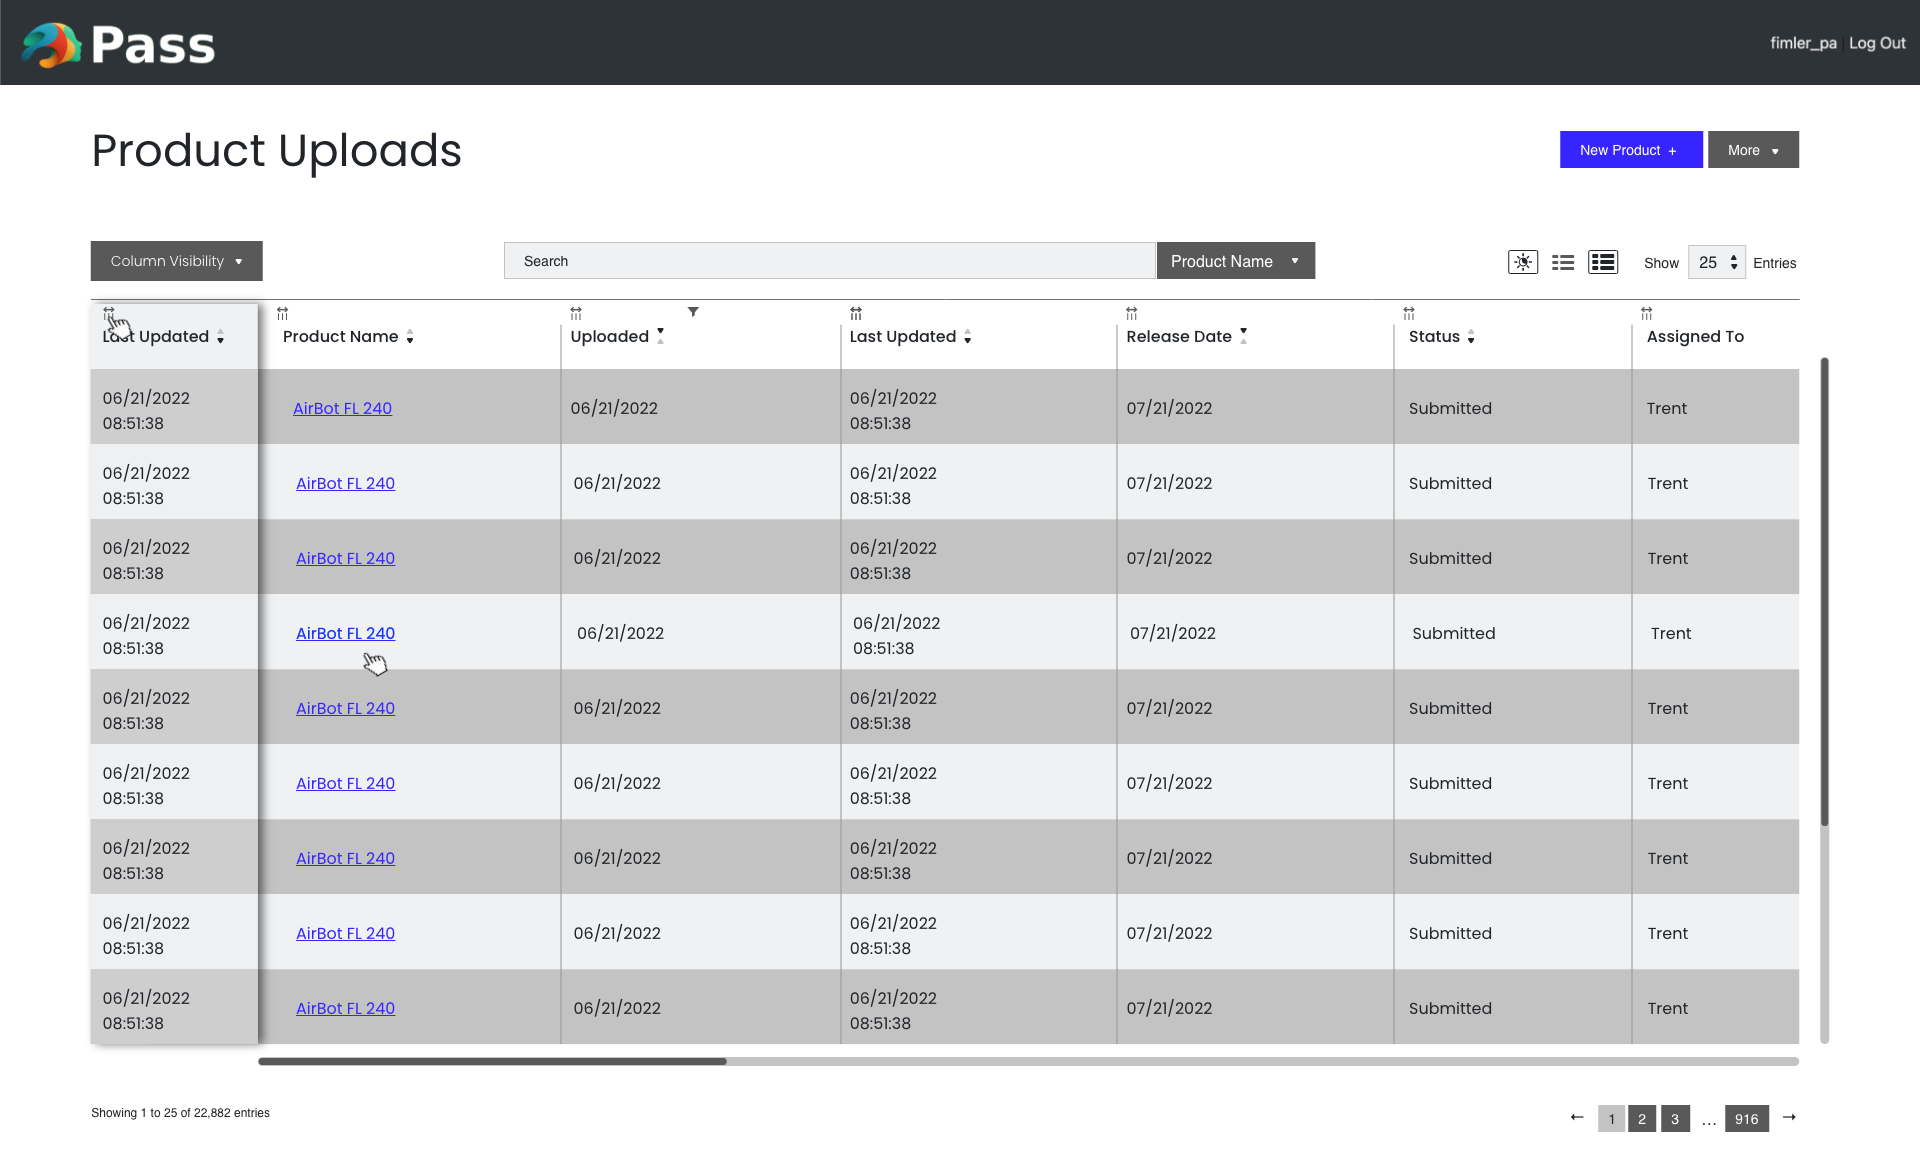Jump to last page 916
This screenshot has height=1159, width=1920.
[1747, 1118]
